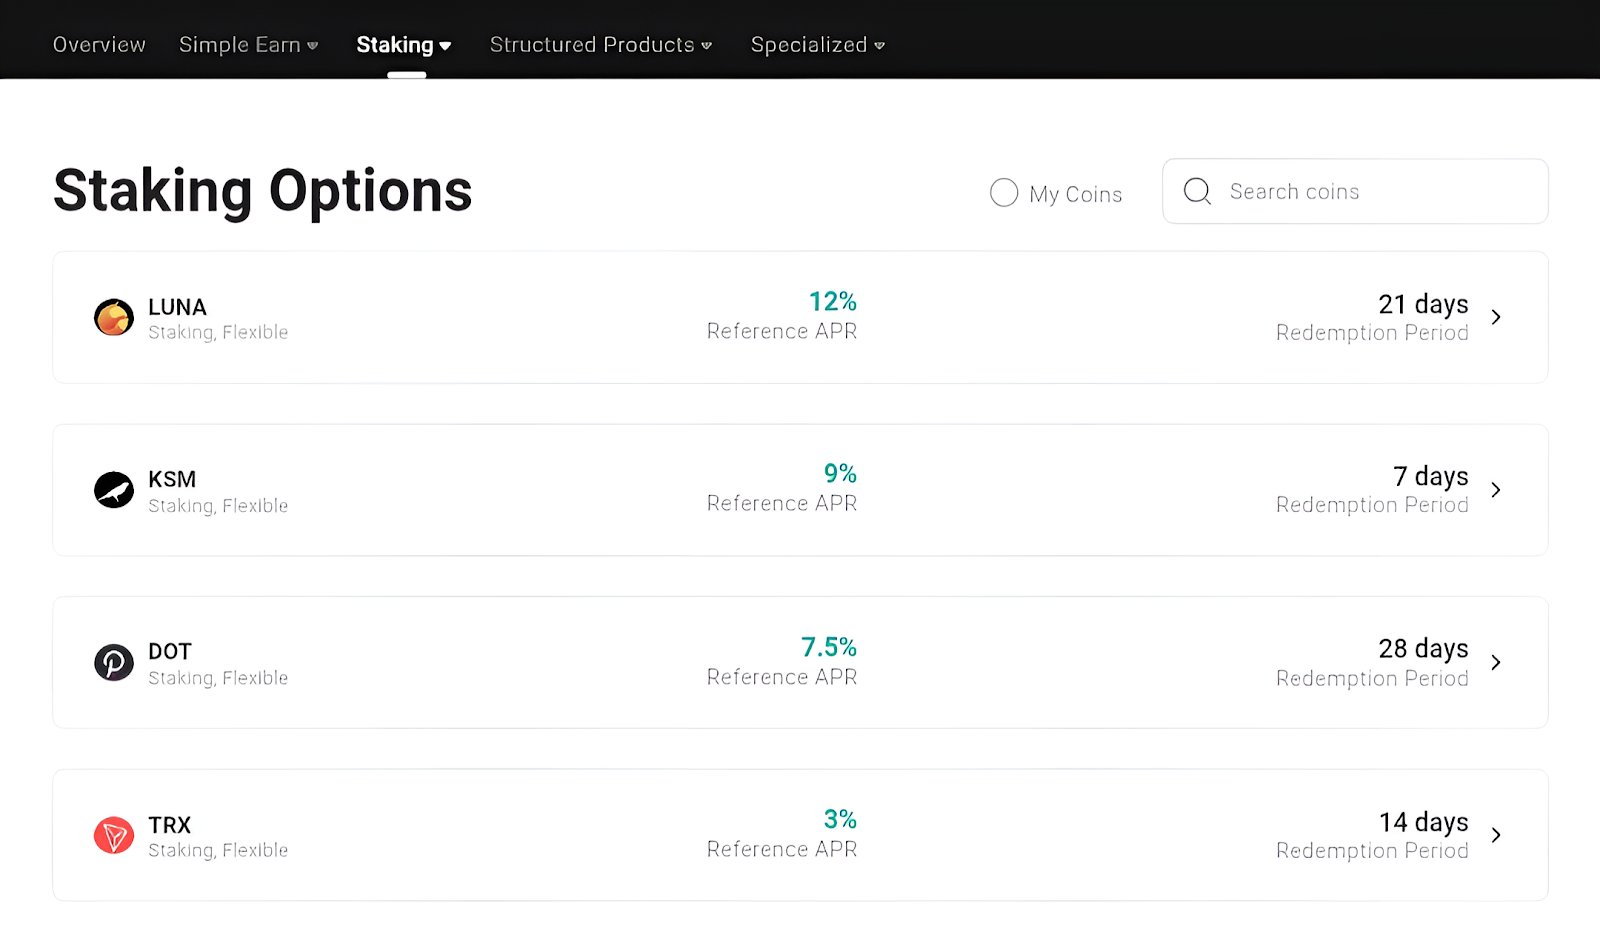Open TRX staking details chevron
Screen dimensions: 1600x941
[1496, 835]
